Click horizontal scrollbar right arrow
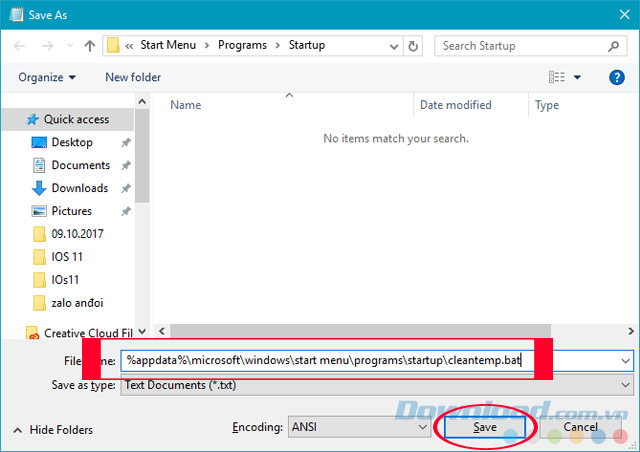This screenshot has width=640, height=452. [631, 331]
